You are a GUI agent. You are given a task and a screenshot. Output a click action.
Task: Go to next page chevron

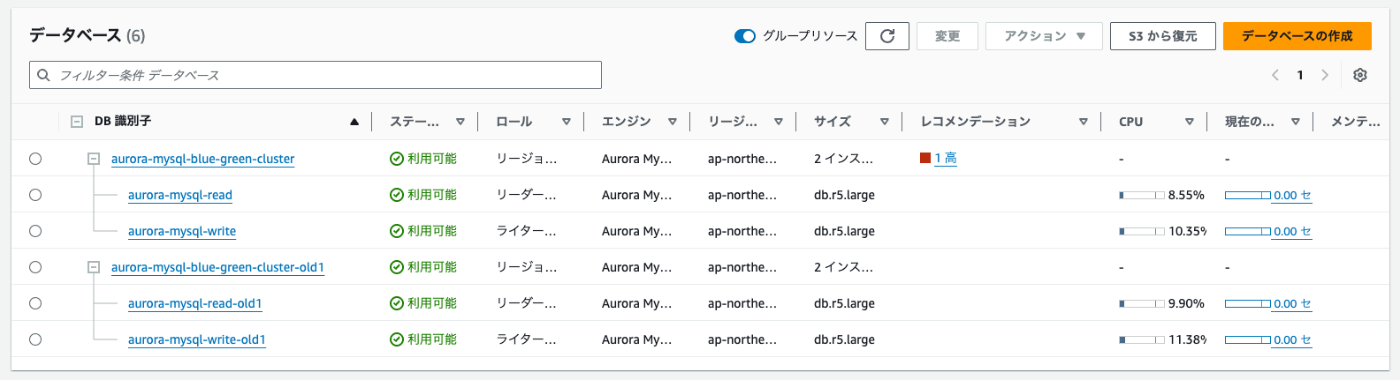click(1325, 75)
